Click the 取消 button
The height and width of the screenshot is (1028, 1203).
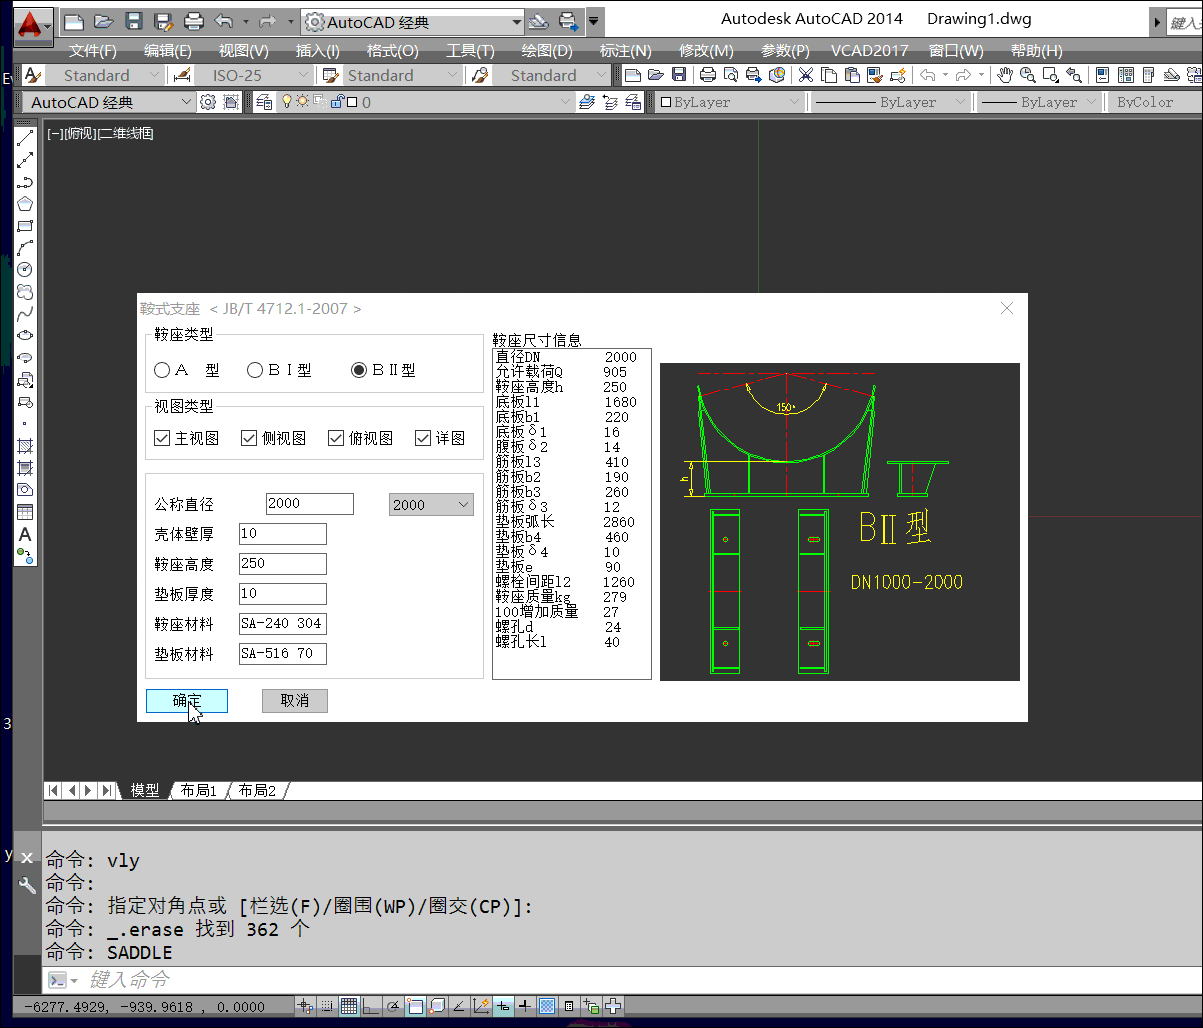(295, 701)
